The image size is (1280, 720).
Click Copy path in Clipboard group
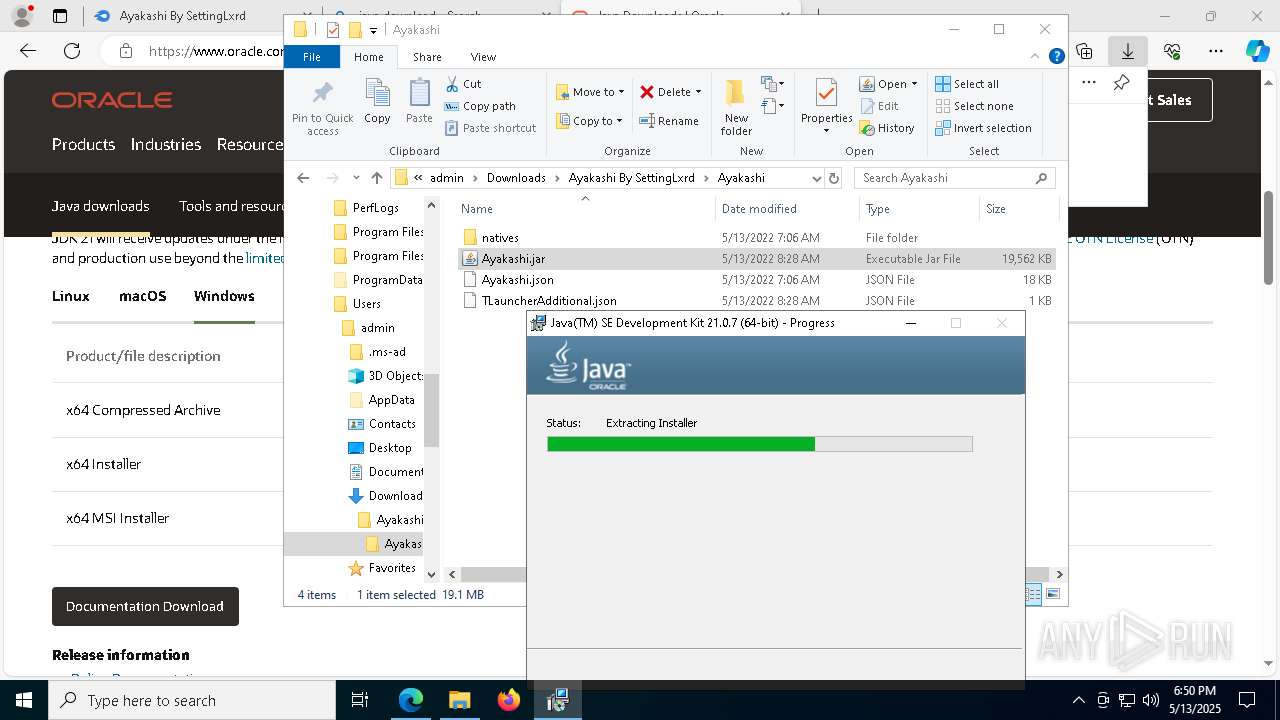click(480, 106)
